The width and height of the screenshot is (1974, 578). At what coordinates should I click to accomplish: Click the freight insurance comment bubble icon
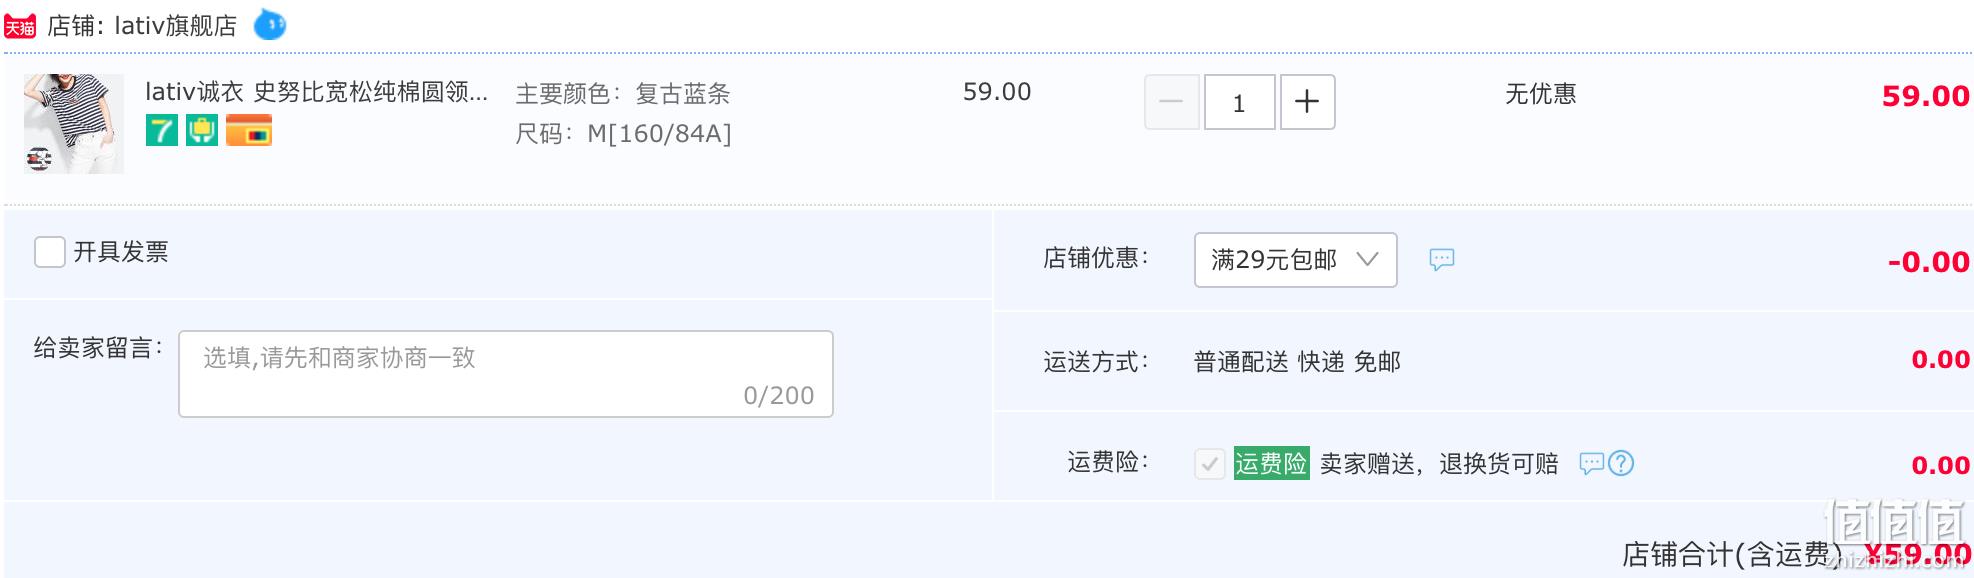pyautogui.click(x=1592, y=463)
